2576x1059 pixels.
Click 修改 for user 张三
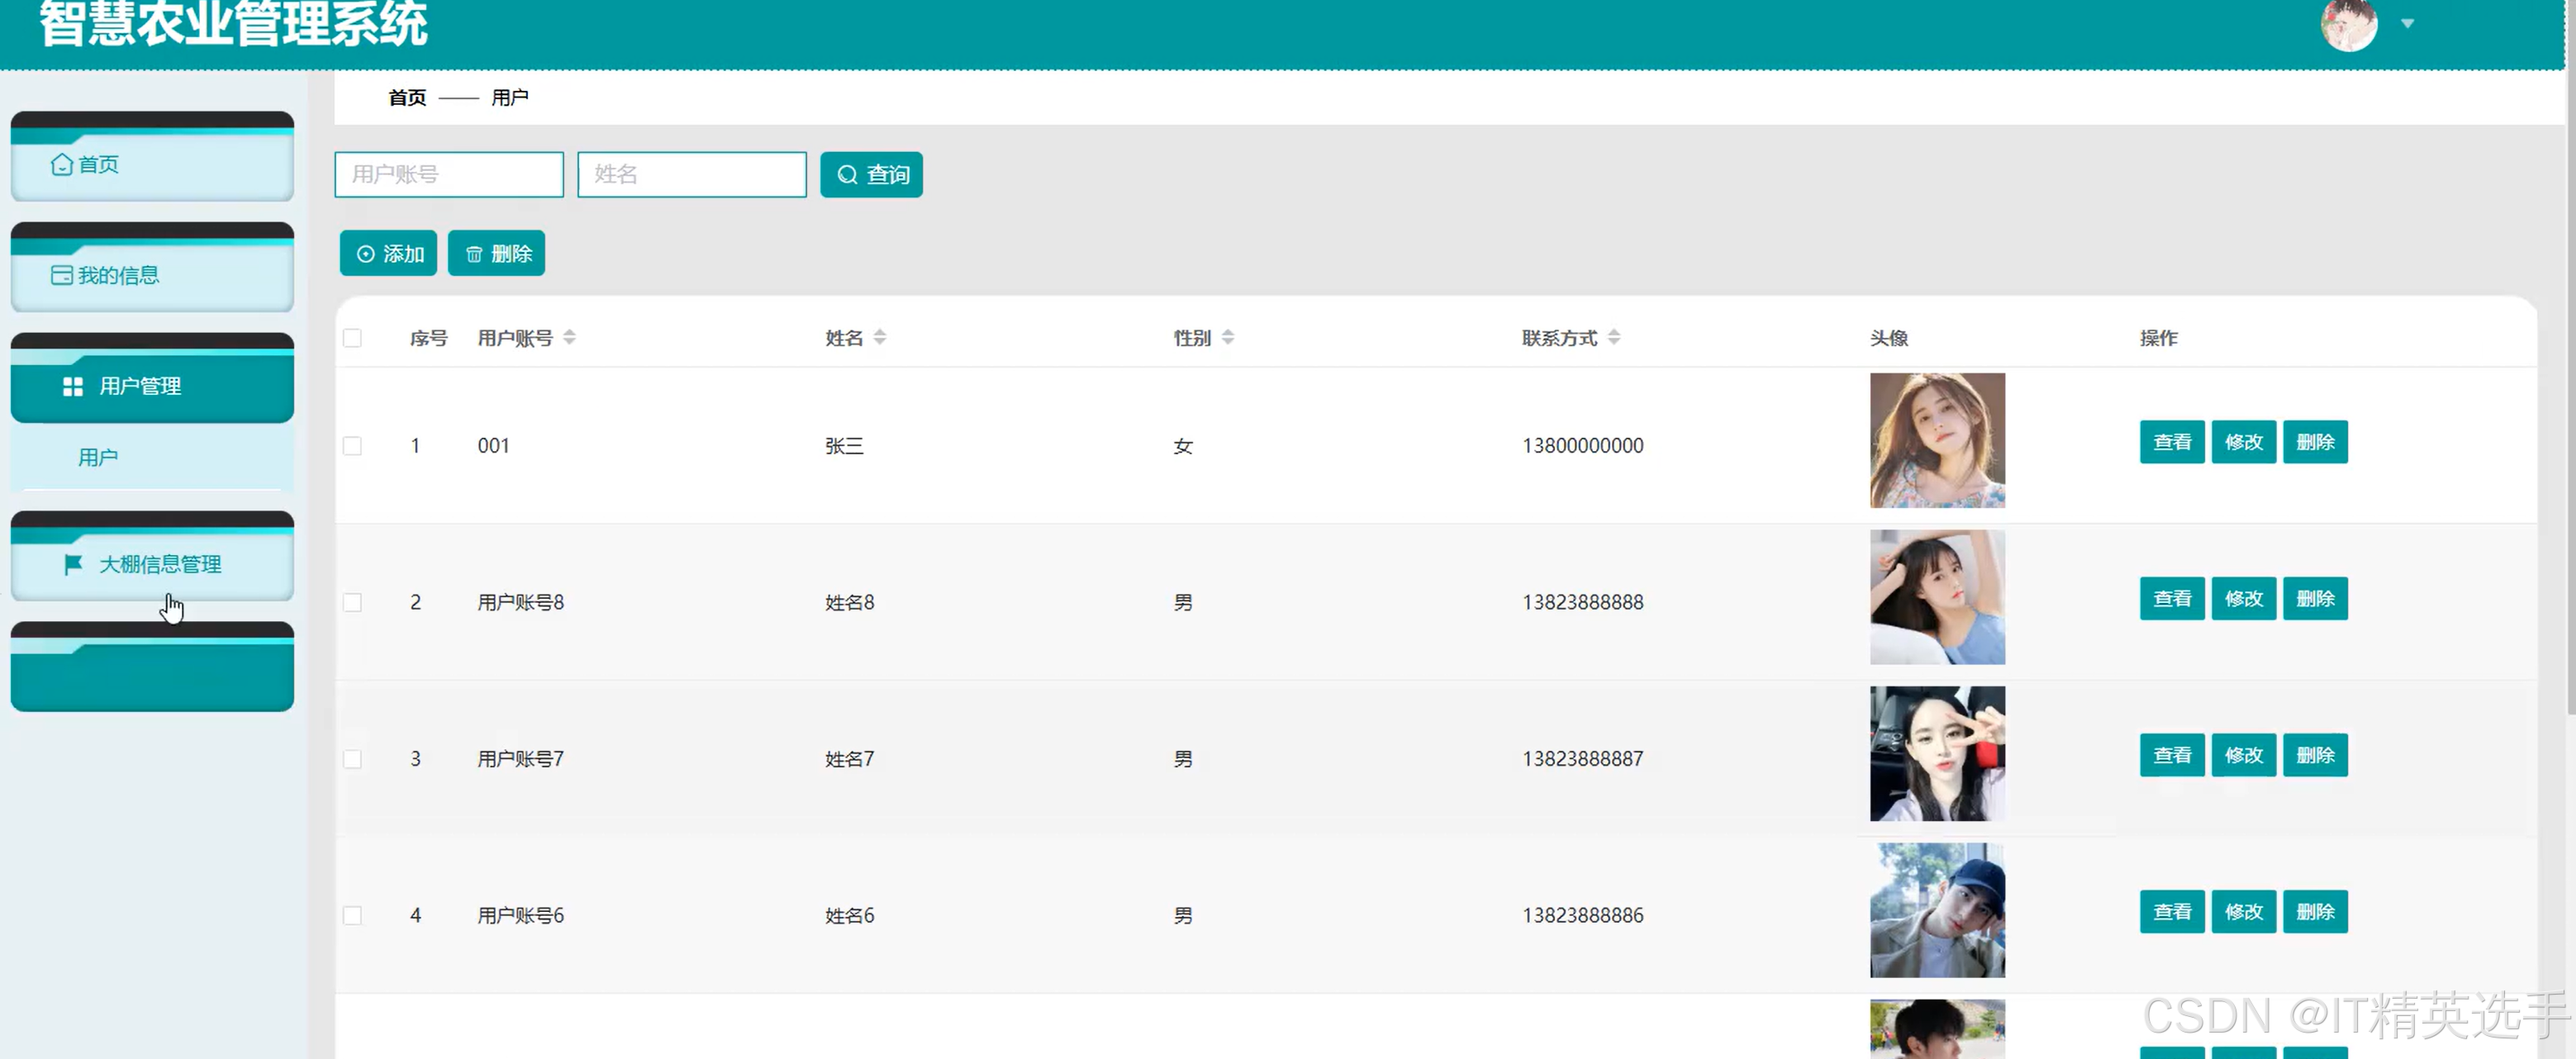pyautogui.click(x=2244, y=443)
